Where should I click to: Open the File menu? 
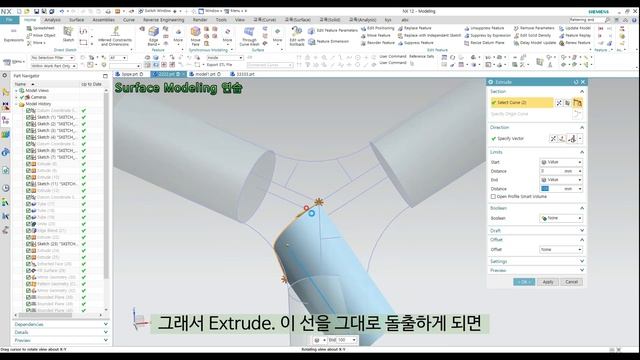coord(9,20)
